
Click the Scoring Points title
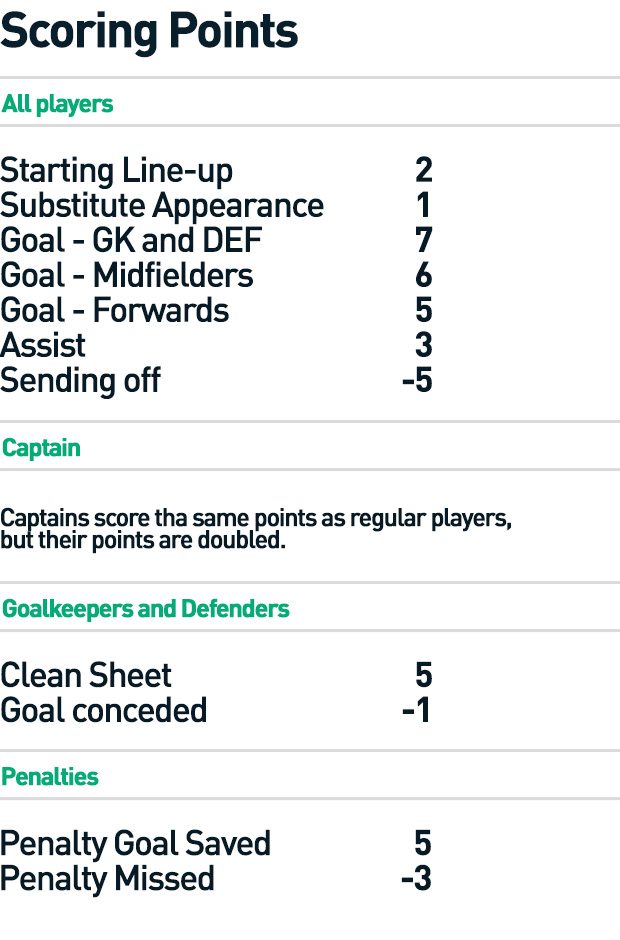point(149,32)
